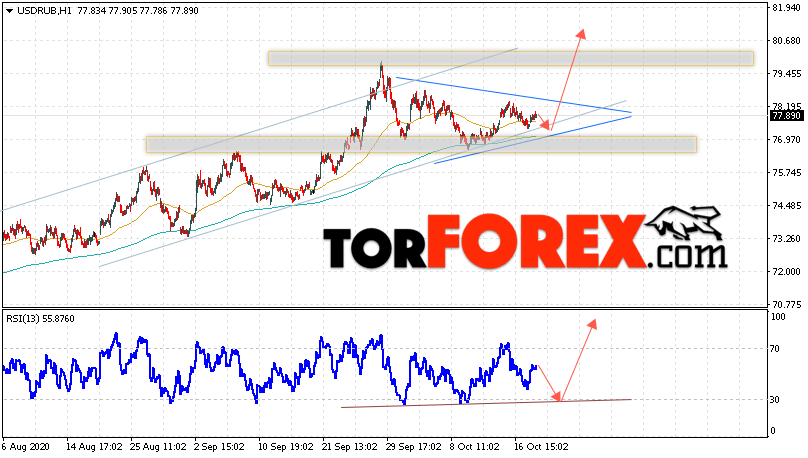The width and height of the screenshot is (808, 458).
Task: Click the 21 Sep 13:02 time label
Action: 350,446
